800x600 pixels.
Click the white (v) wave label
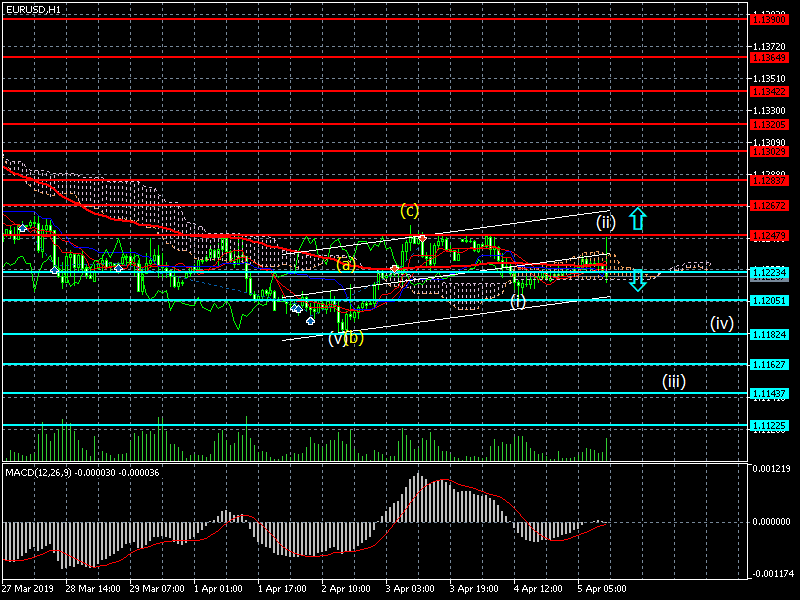(x=337, y=338)
